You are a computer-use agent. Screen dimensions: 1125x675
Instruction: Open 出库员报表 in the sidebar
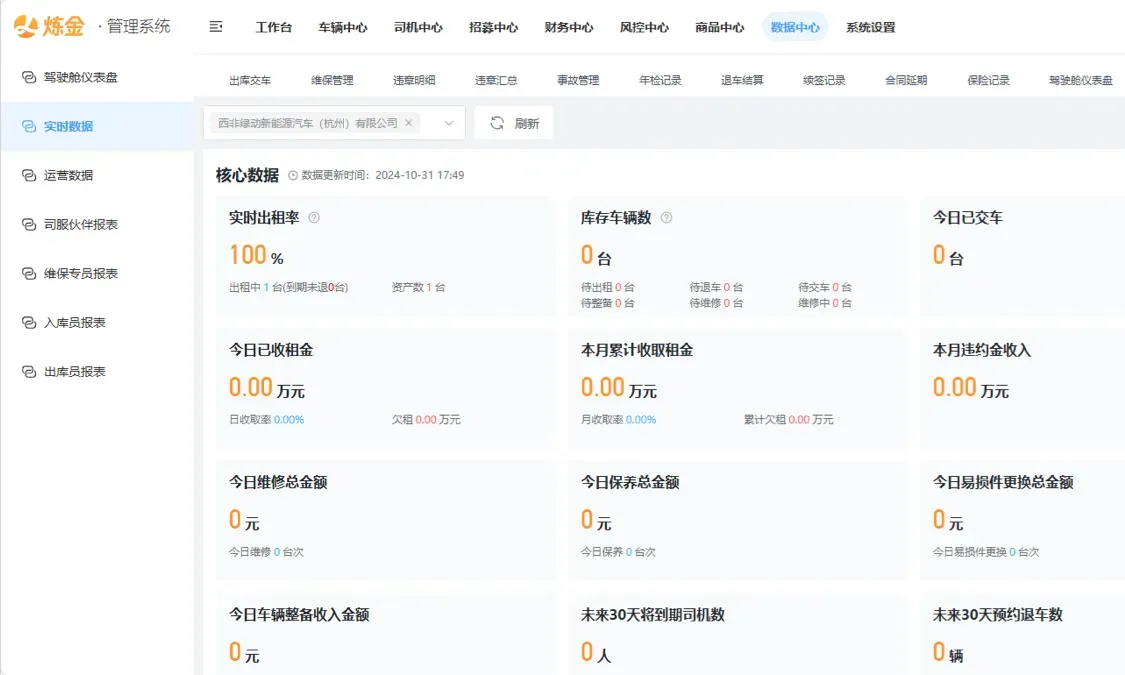tap(74, 371)
